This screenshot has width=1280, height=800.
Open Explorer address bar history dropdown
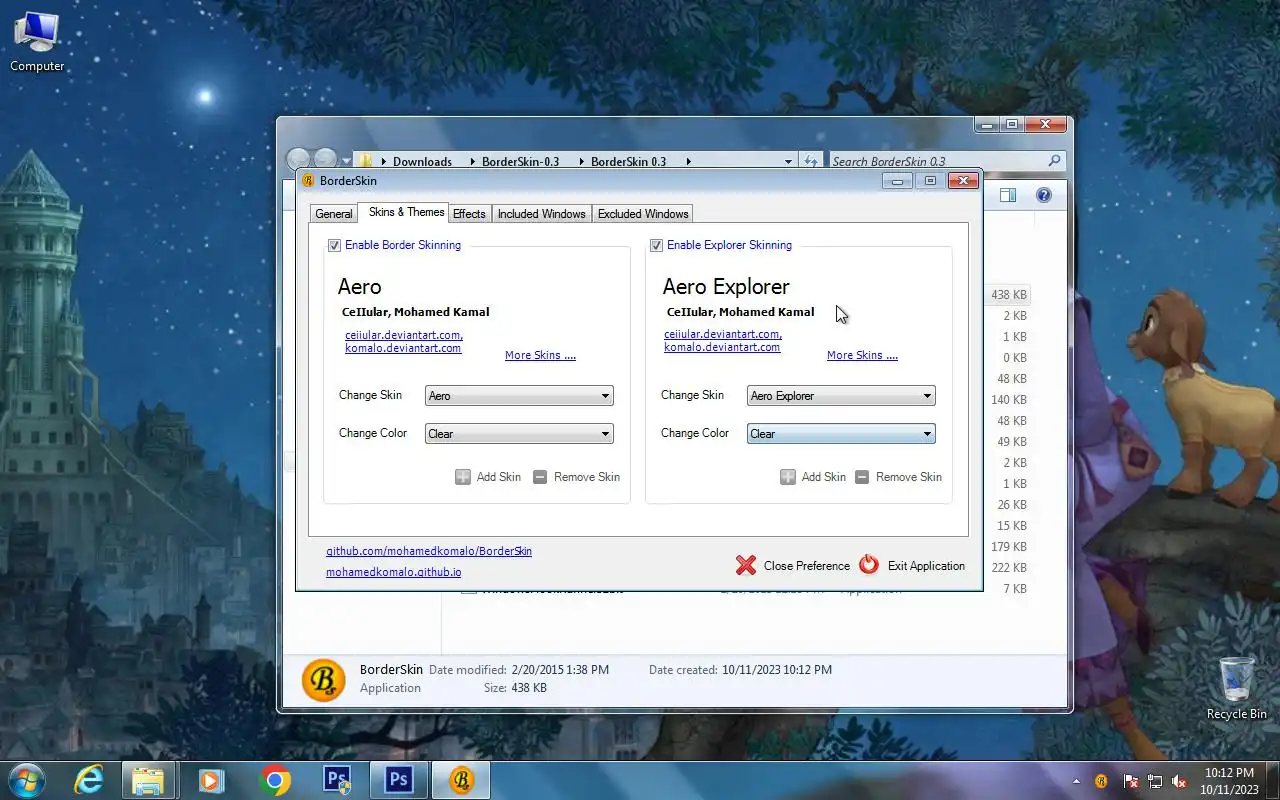(789, 161)
